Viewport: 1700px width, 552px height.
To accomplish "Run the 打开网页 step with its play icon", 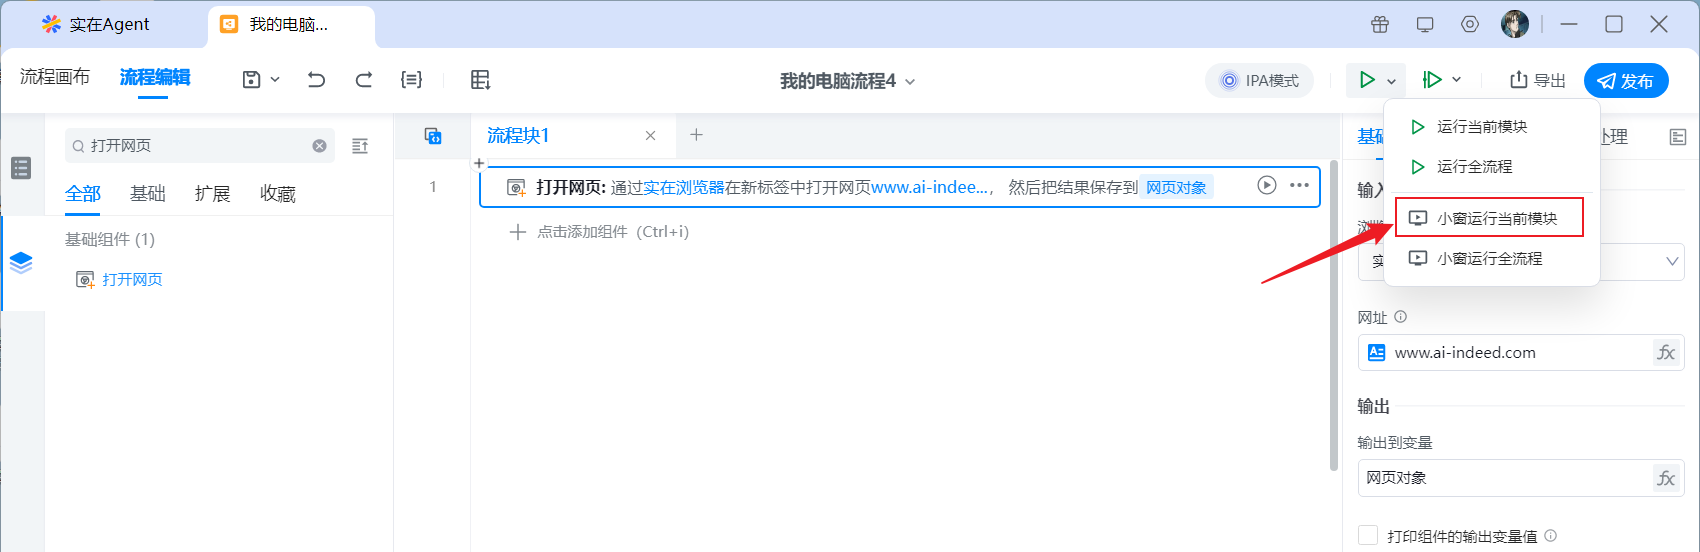I will tap(1266, 185).
